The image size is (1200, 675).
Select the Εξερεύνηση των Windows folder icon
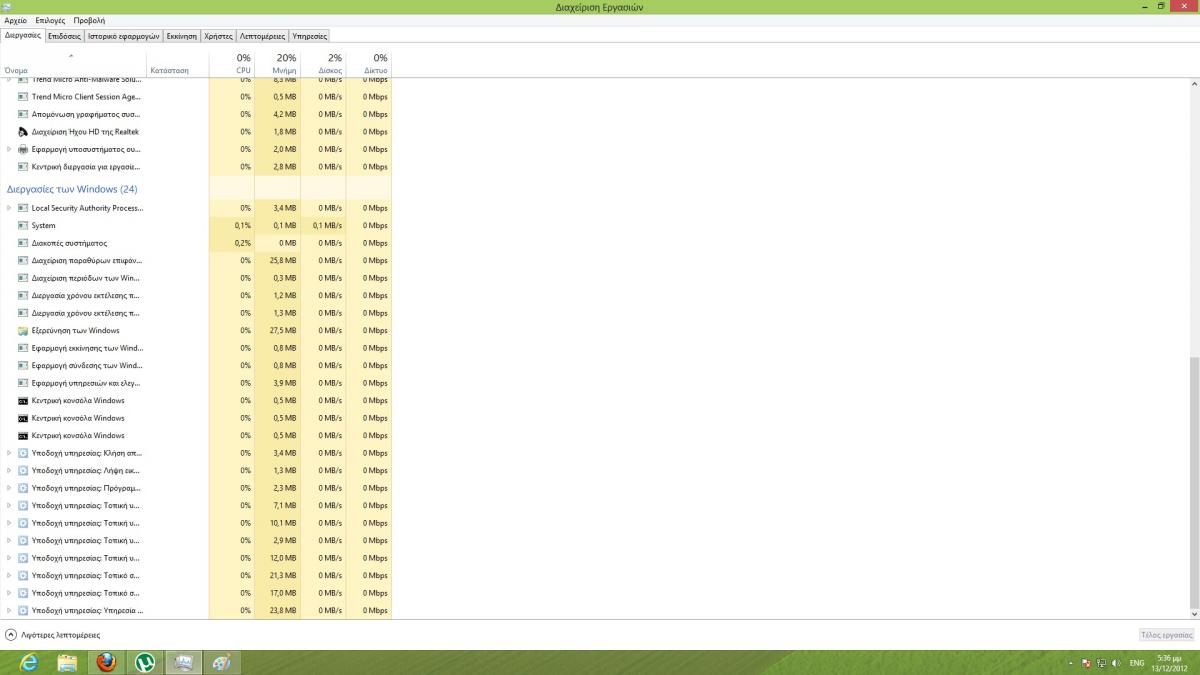[x=23, y=331]
